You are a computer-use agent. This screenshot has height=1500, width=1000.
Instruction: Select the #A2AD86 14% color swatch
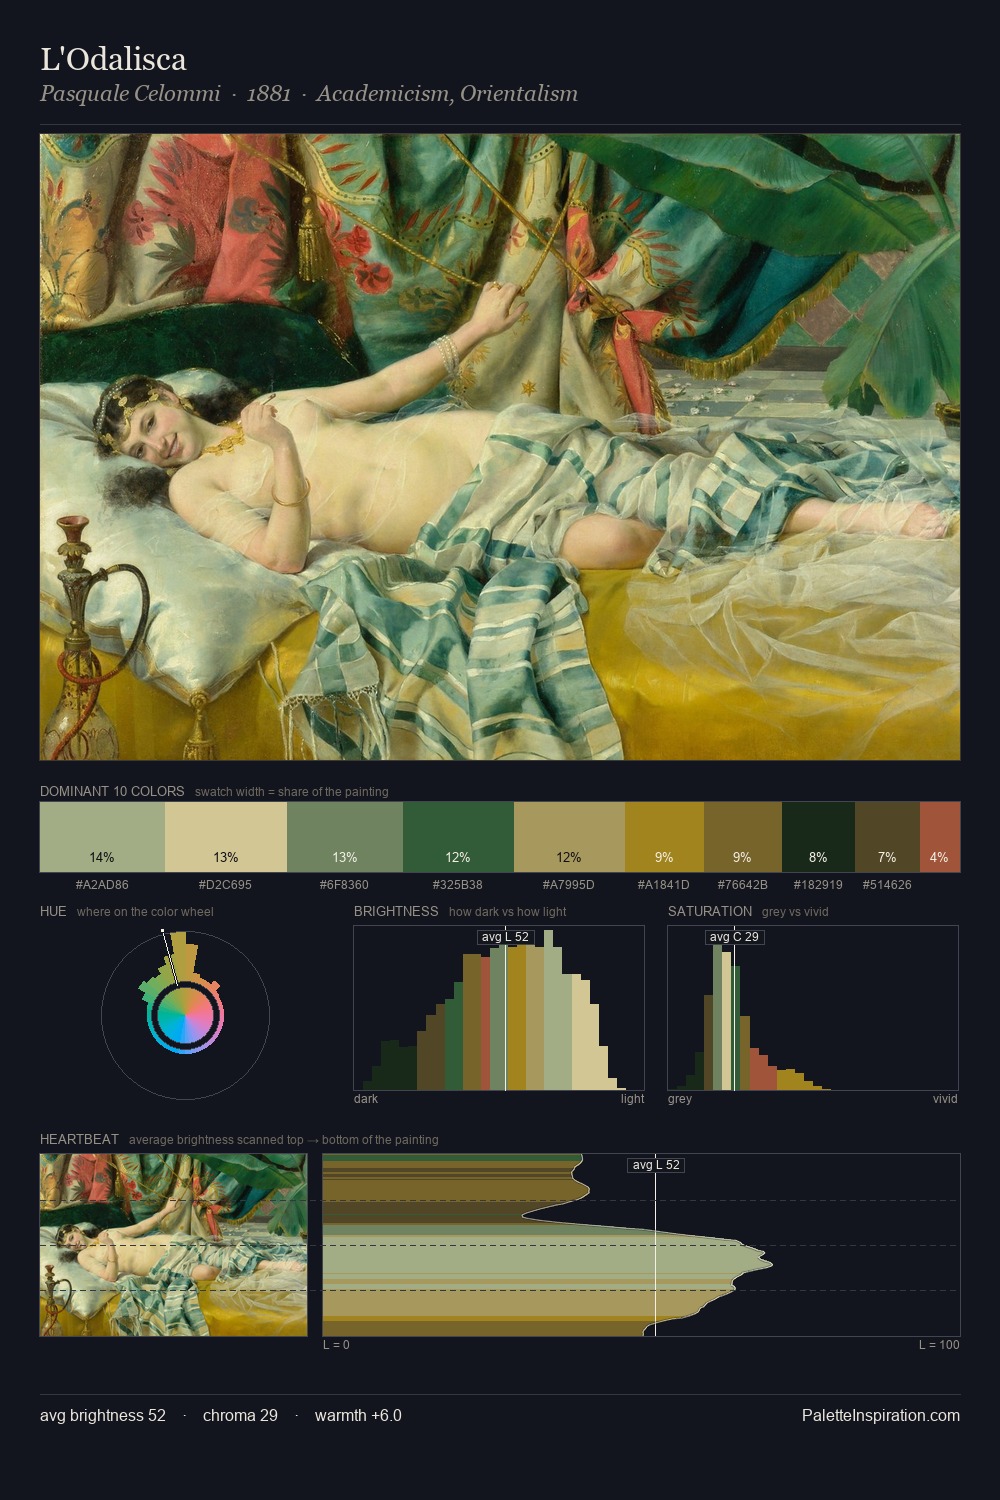(102, 837)
